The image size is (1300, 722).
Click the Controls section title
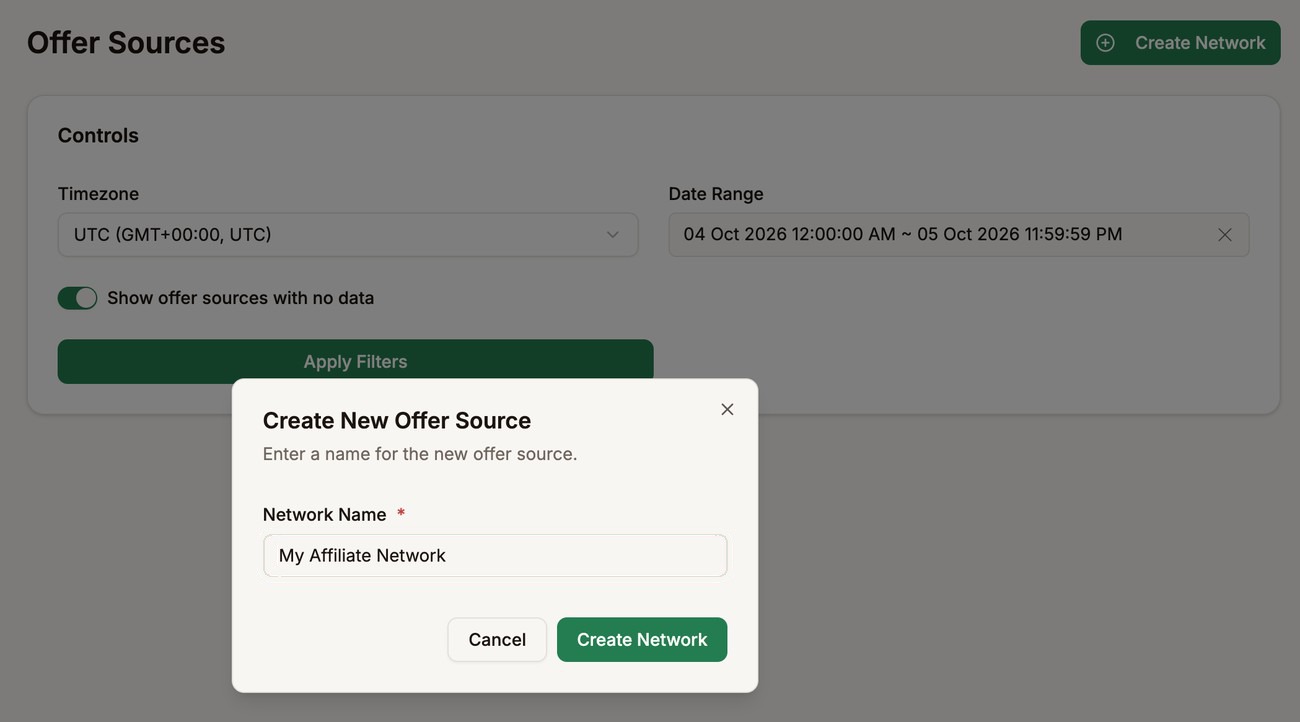(x=98, y=136)
